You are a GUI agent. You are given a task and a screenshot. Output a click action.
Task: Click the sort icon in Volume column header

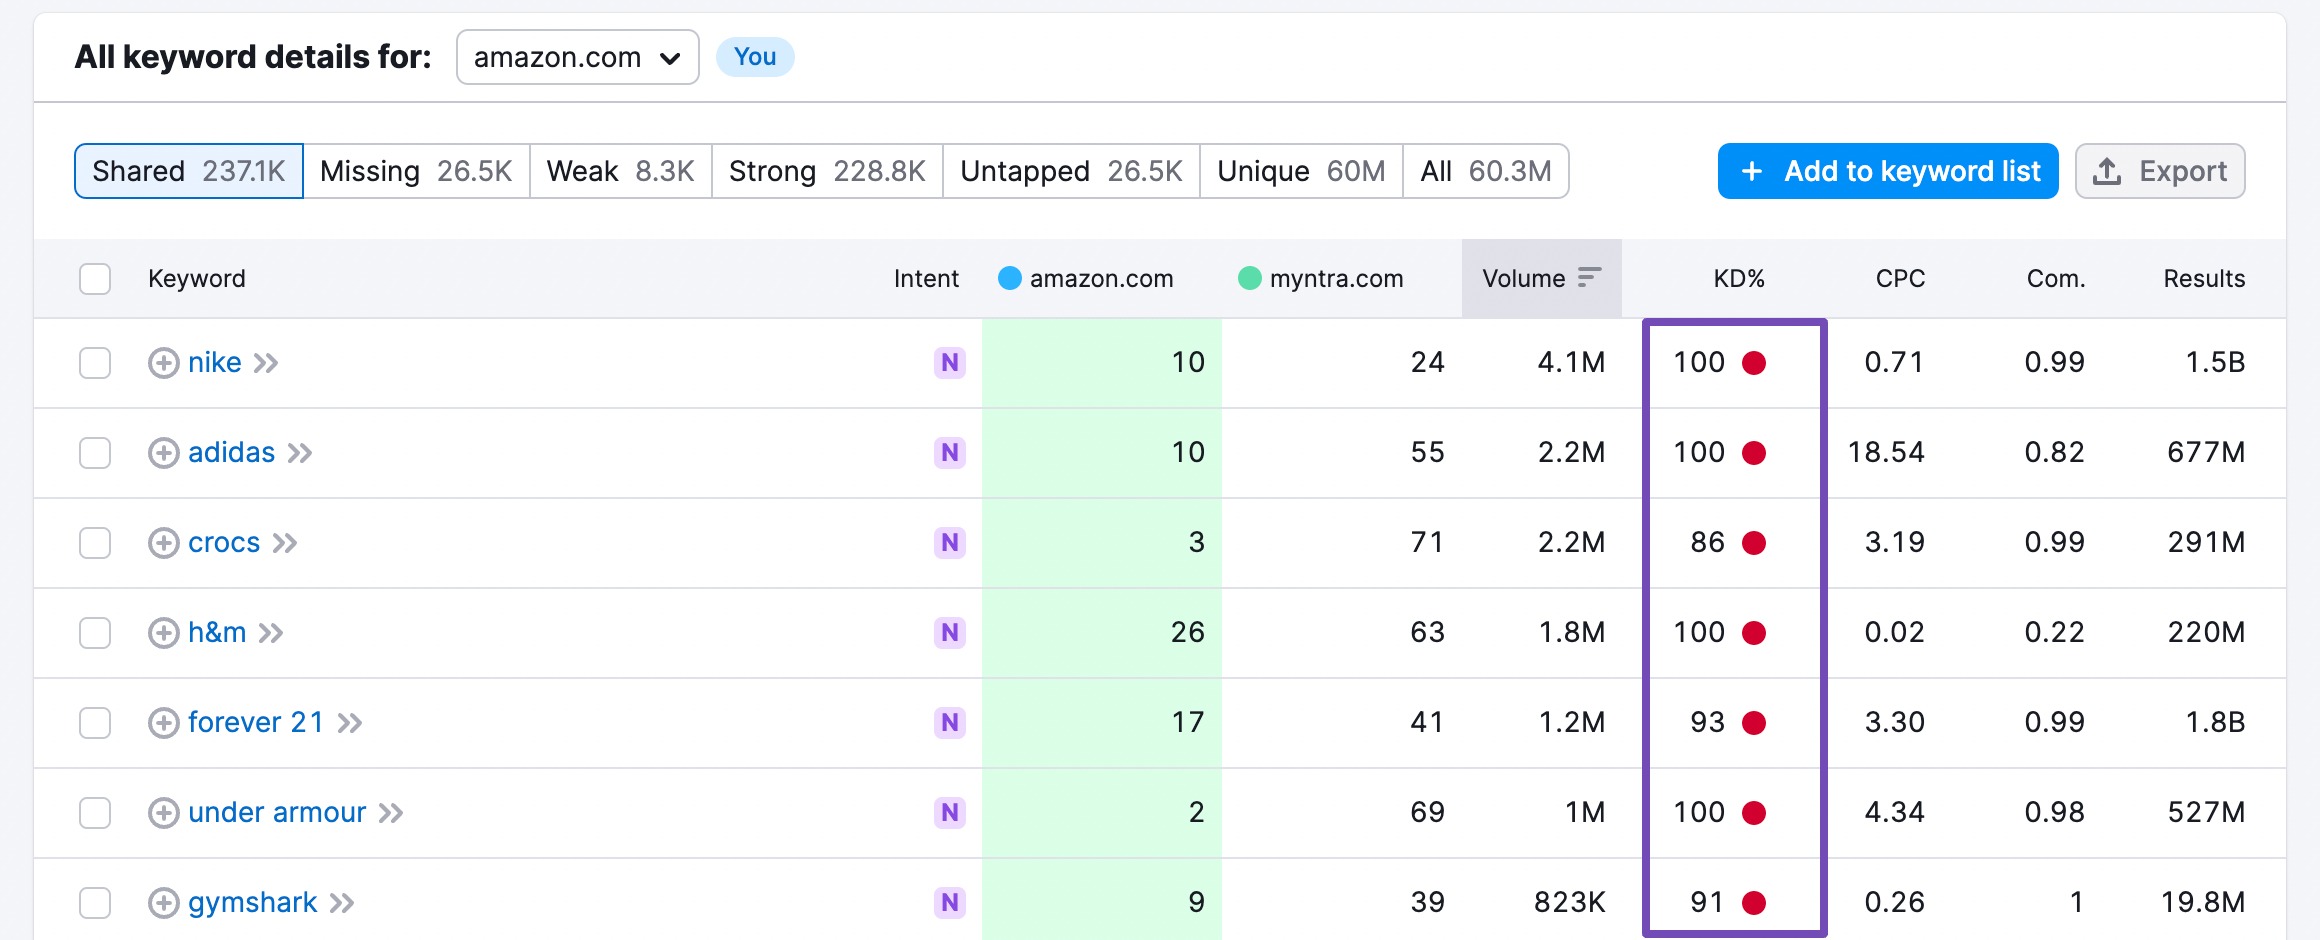[1590, 278]
